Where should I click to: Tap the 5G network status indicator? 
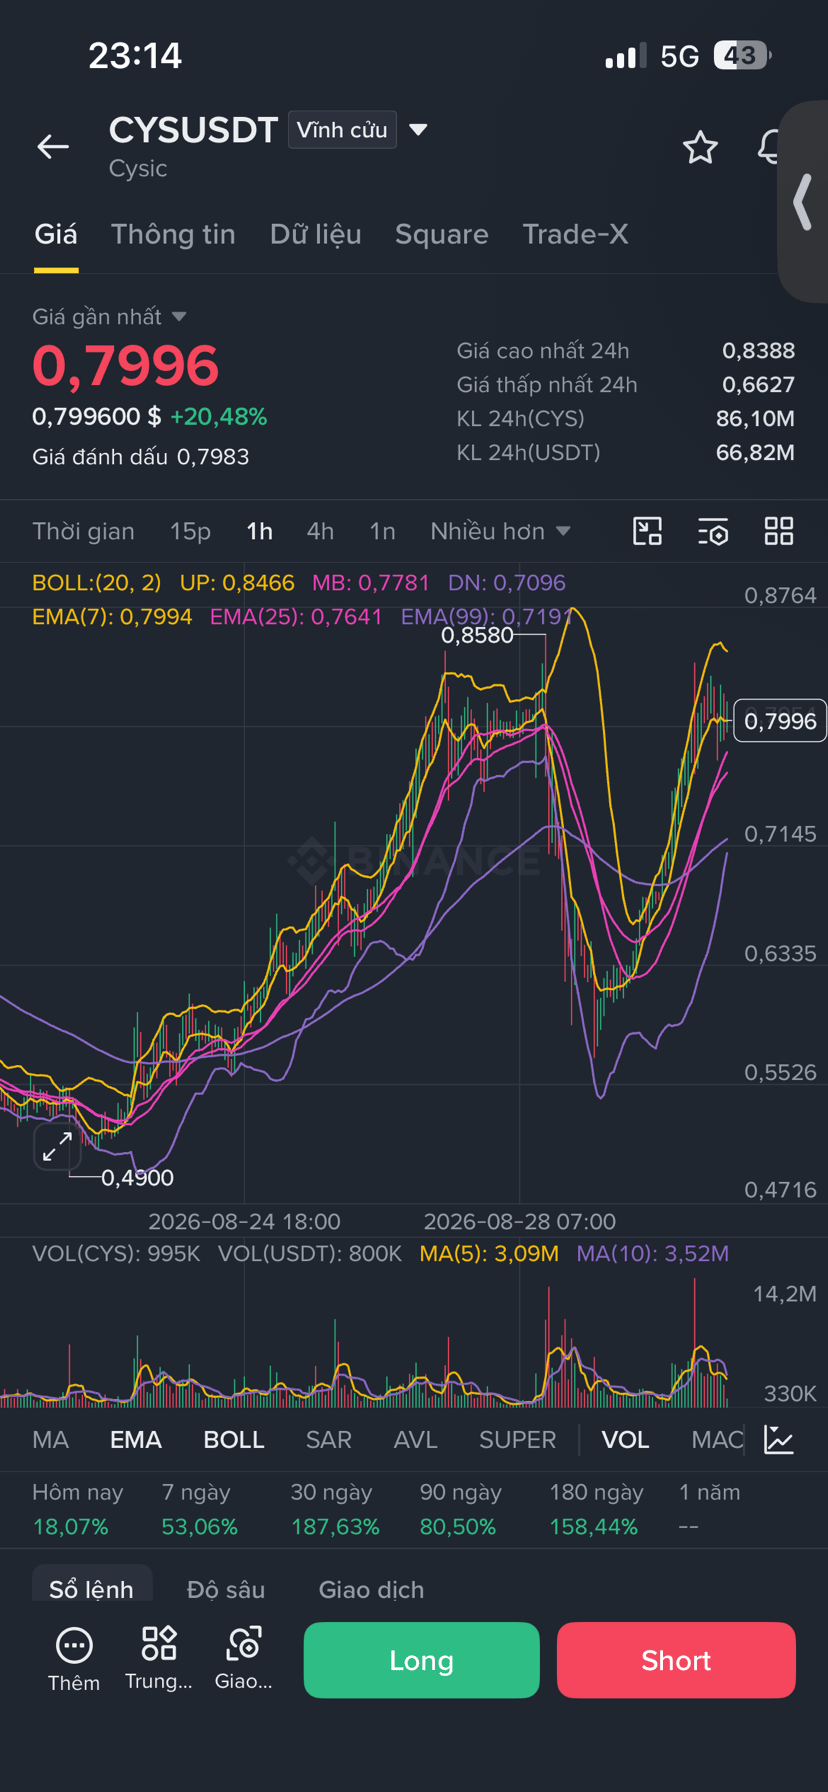coord(680,56)
